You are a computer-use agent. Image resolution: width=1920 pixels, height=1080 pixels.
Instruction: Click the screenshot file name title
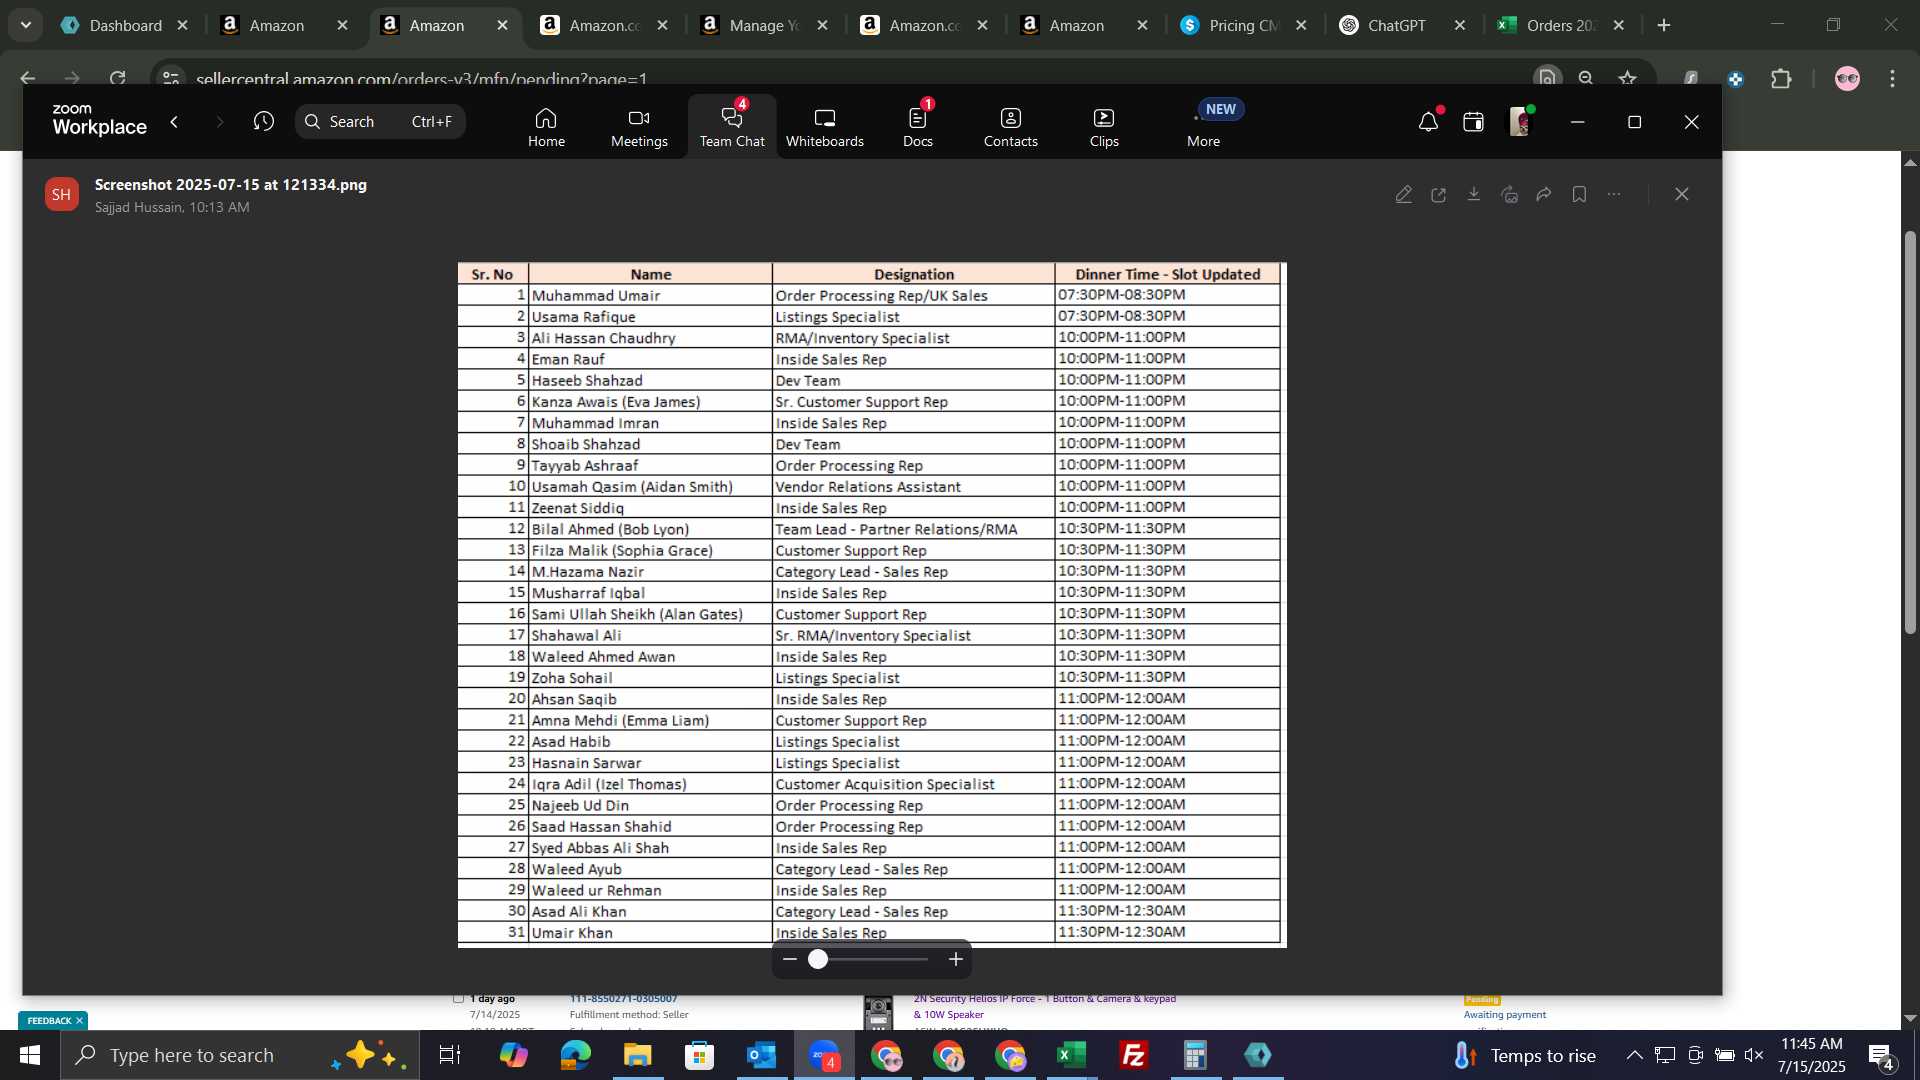231,185
